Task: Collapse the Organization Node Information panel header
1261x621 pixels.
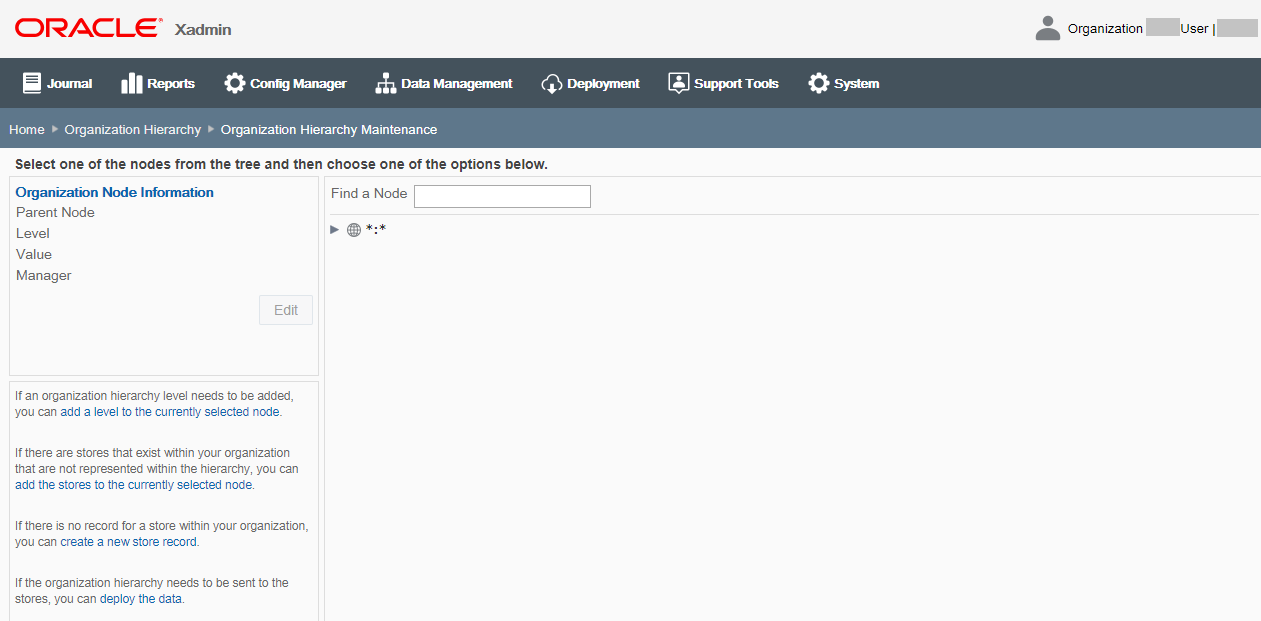Action: pyautogui.click(x=114, y=192)
